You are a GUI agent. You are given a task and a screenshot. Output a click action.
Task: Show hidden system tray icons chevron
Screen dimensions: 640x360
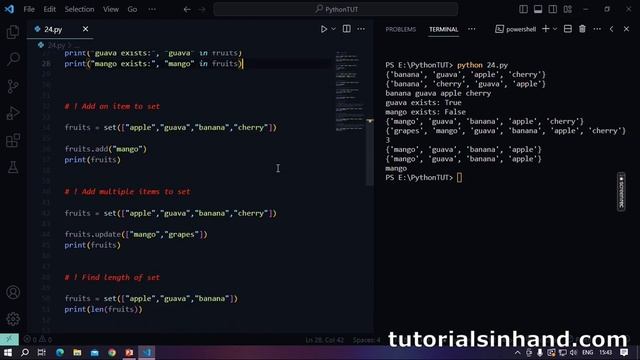518,352
